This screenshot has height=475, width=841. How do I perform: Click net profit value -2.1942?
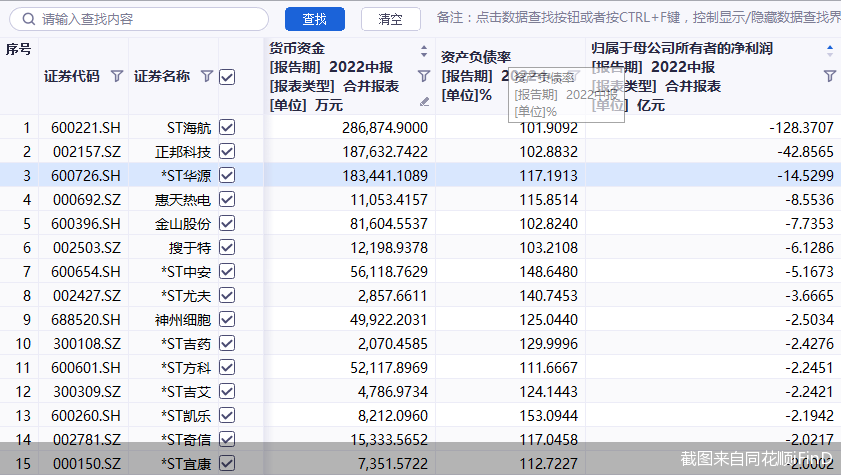click(809, 415)
